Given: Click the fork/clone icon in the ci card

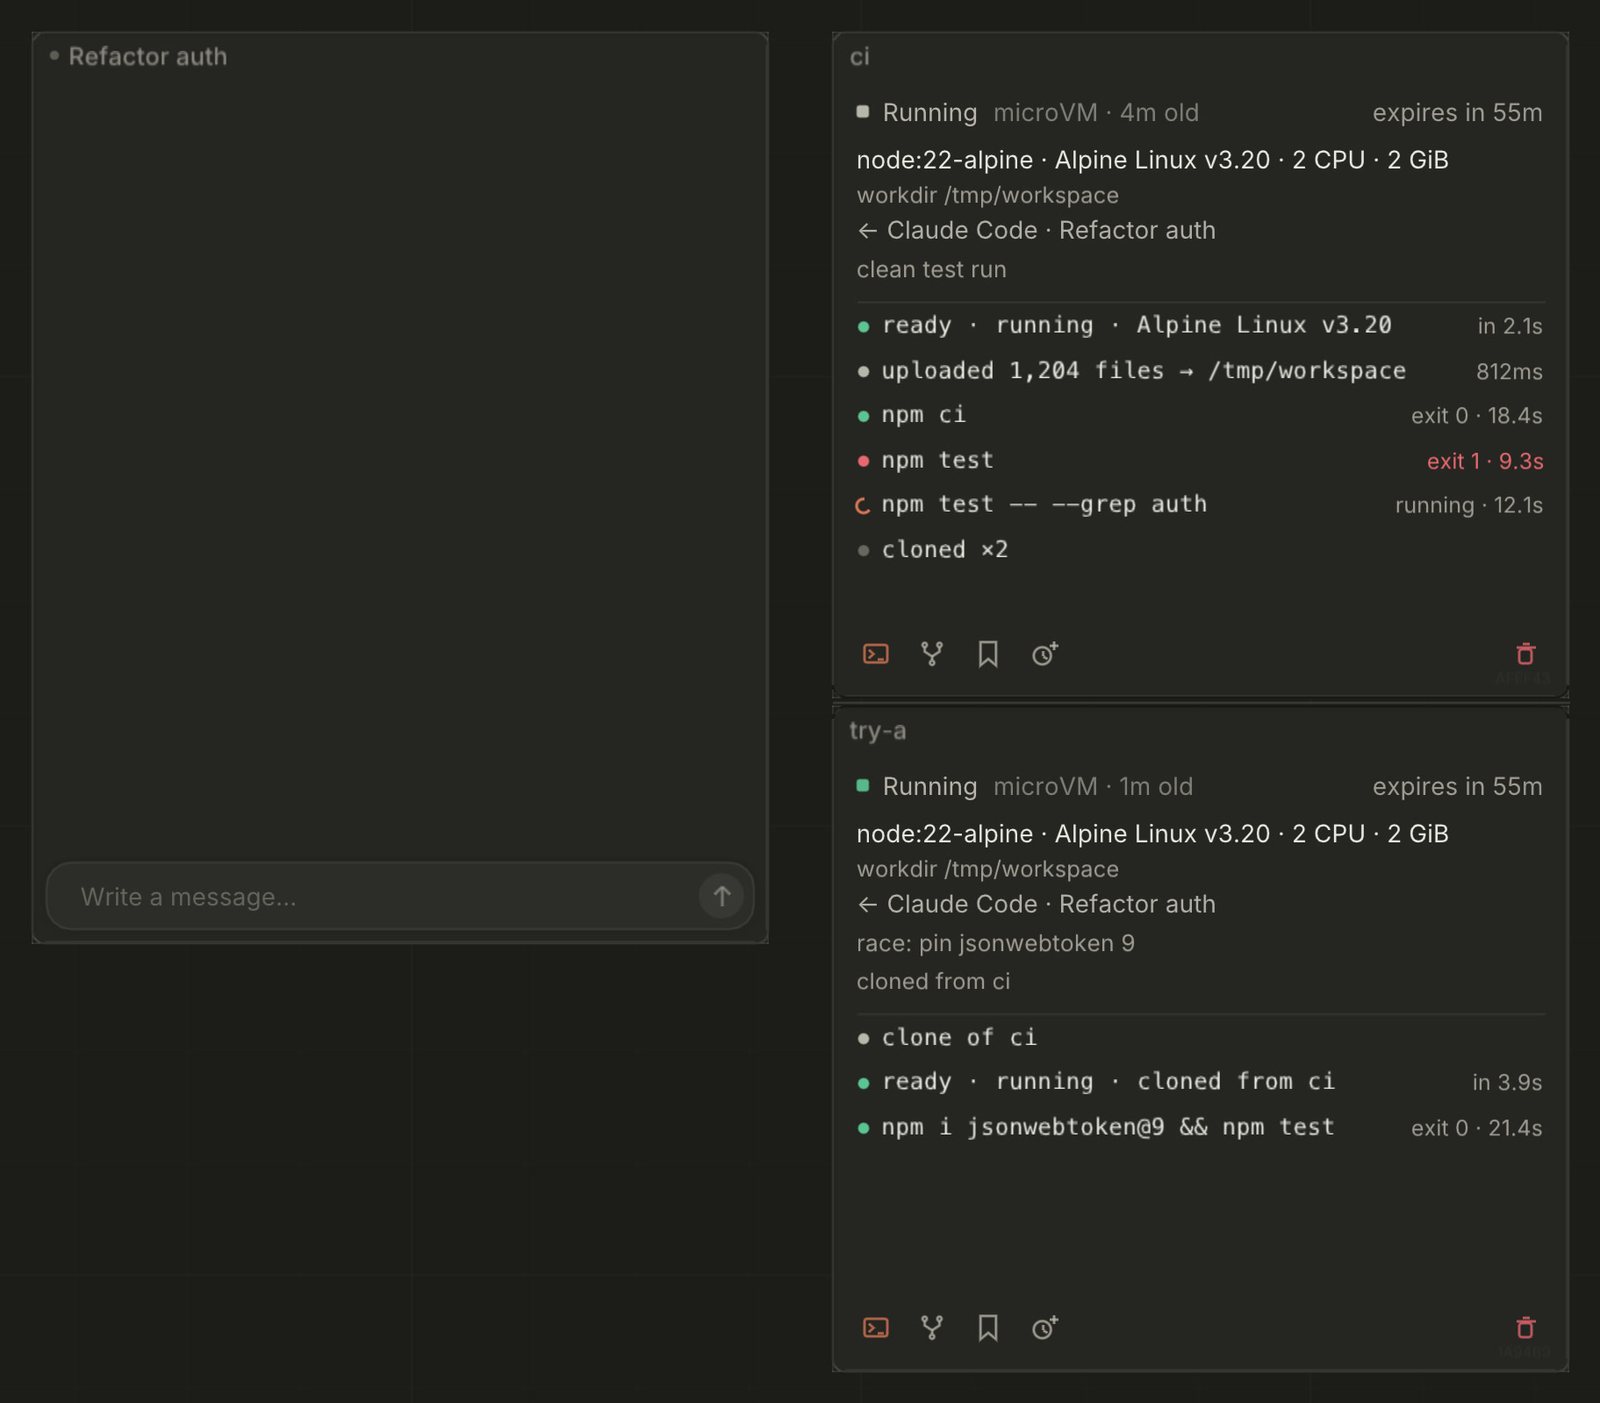Looking at the screenshot, I should (931, 654).
